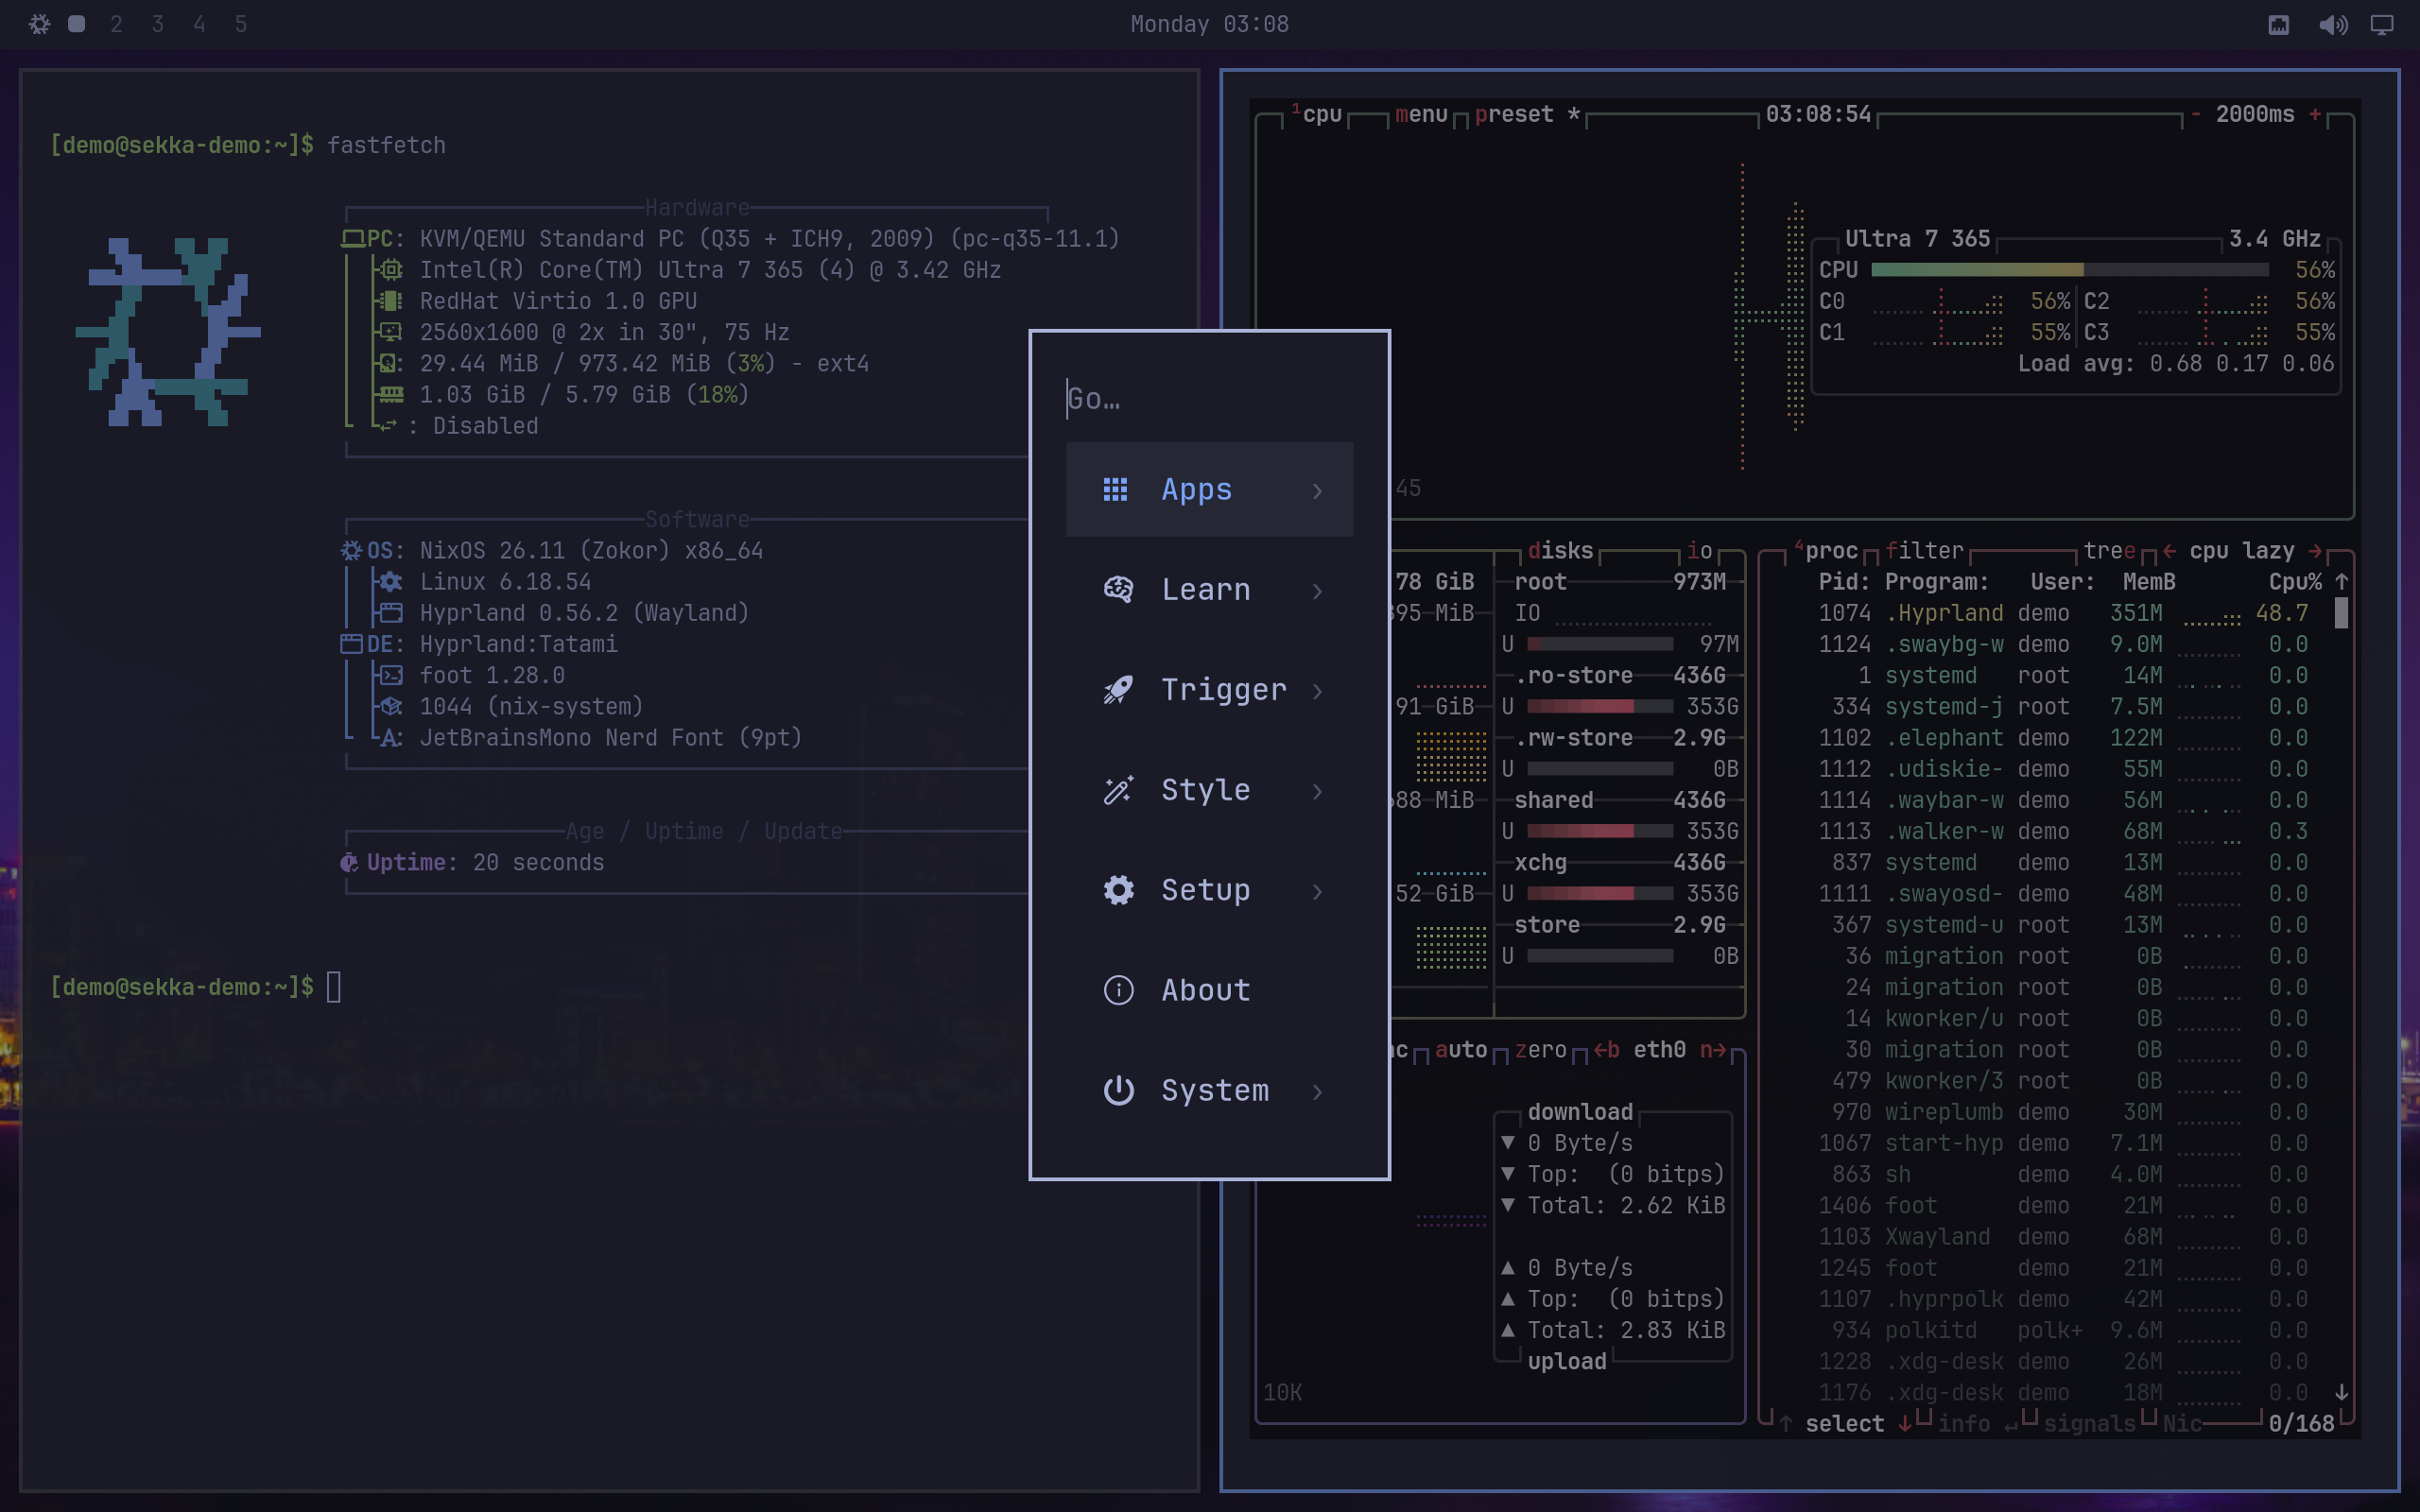The height and width of the screenshot is (1512, 2420).
Task: Click the monitor icon in top bar
Action: [2382, 25]
